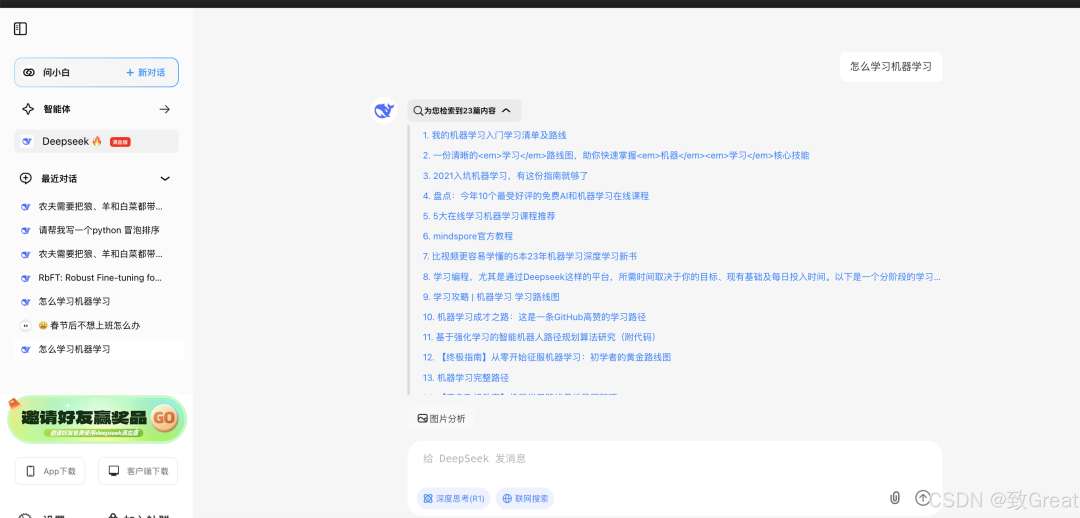Click the App下载 button
Screen dimensions: 1080x518
50,471
